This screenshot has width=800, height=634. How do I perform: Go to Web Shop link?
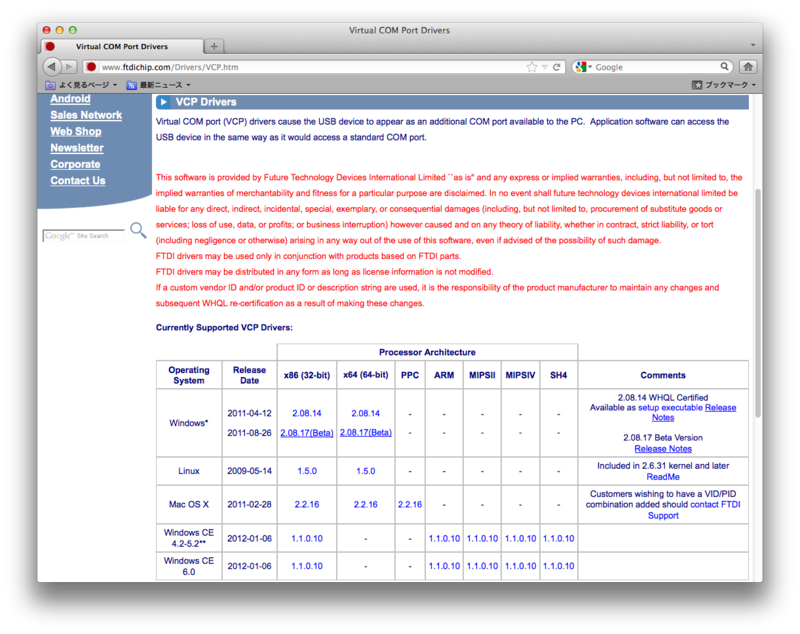[76, 132]
